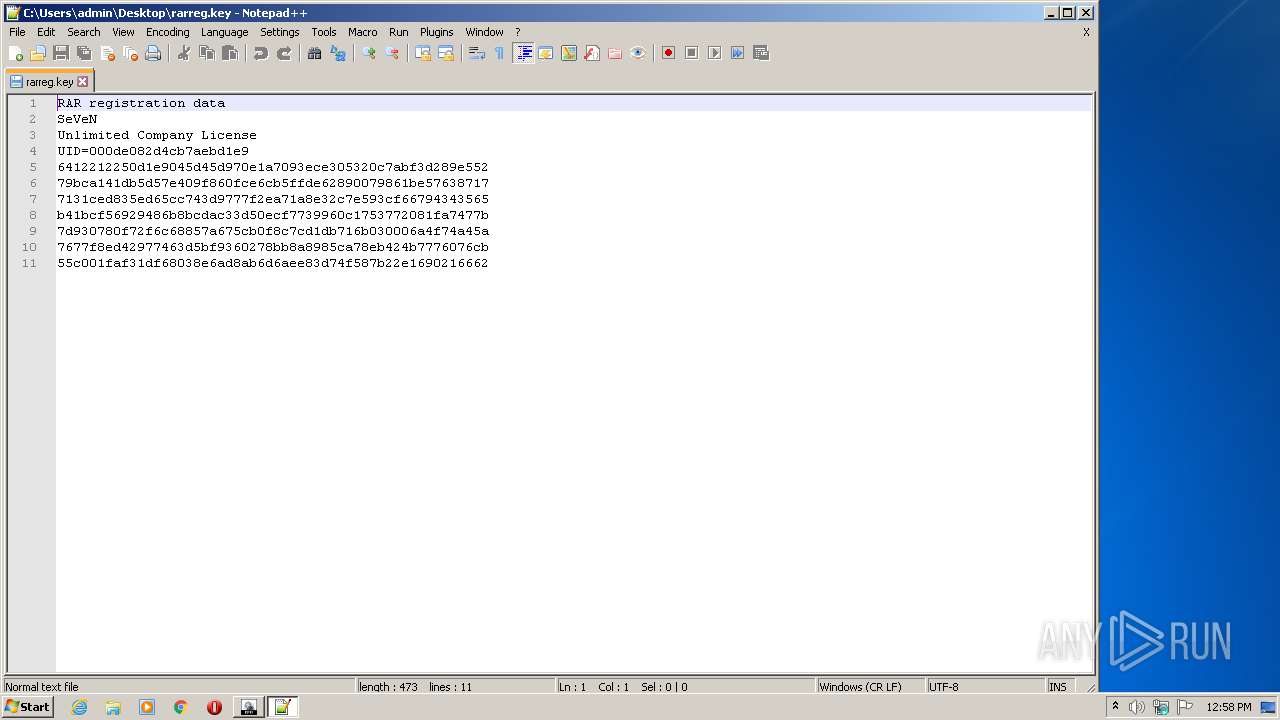The width and height of the screenshot is (1280, 720).
Task: Open the Tools menu
Action: (323, 32)
